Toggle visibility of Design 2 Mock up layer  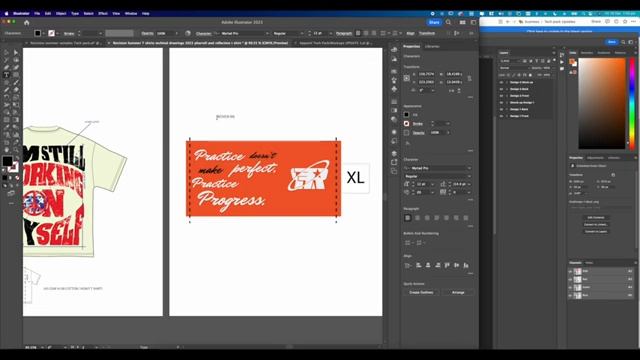pos(501,82)
